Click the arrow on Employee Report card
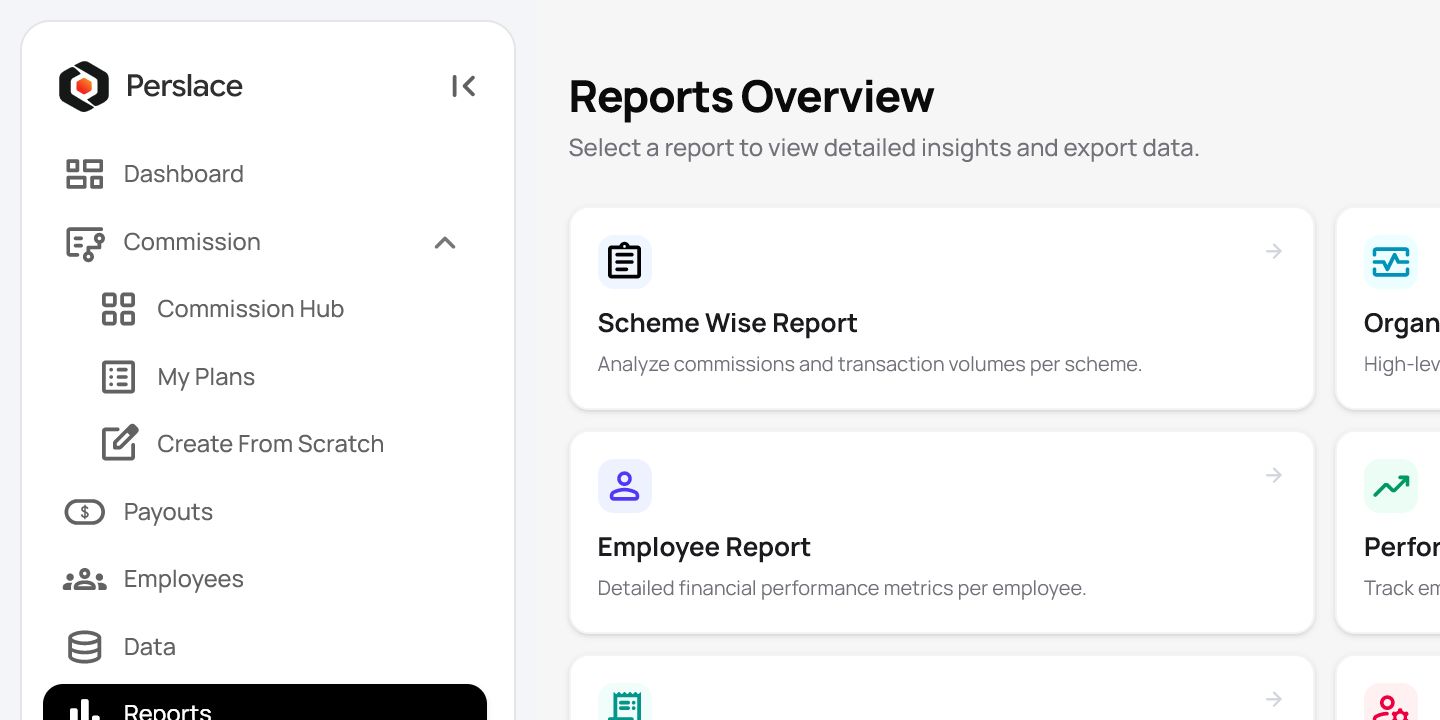Viewport: 1440px width, 720px height. (1273, 475)
